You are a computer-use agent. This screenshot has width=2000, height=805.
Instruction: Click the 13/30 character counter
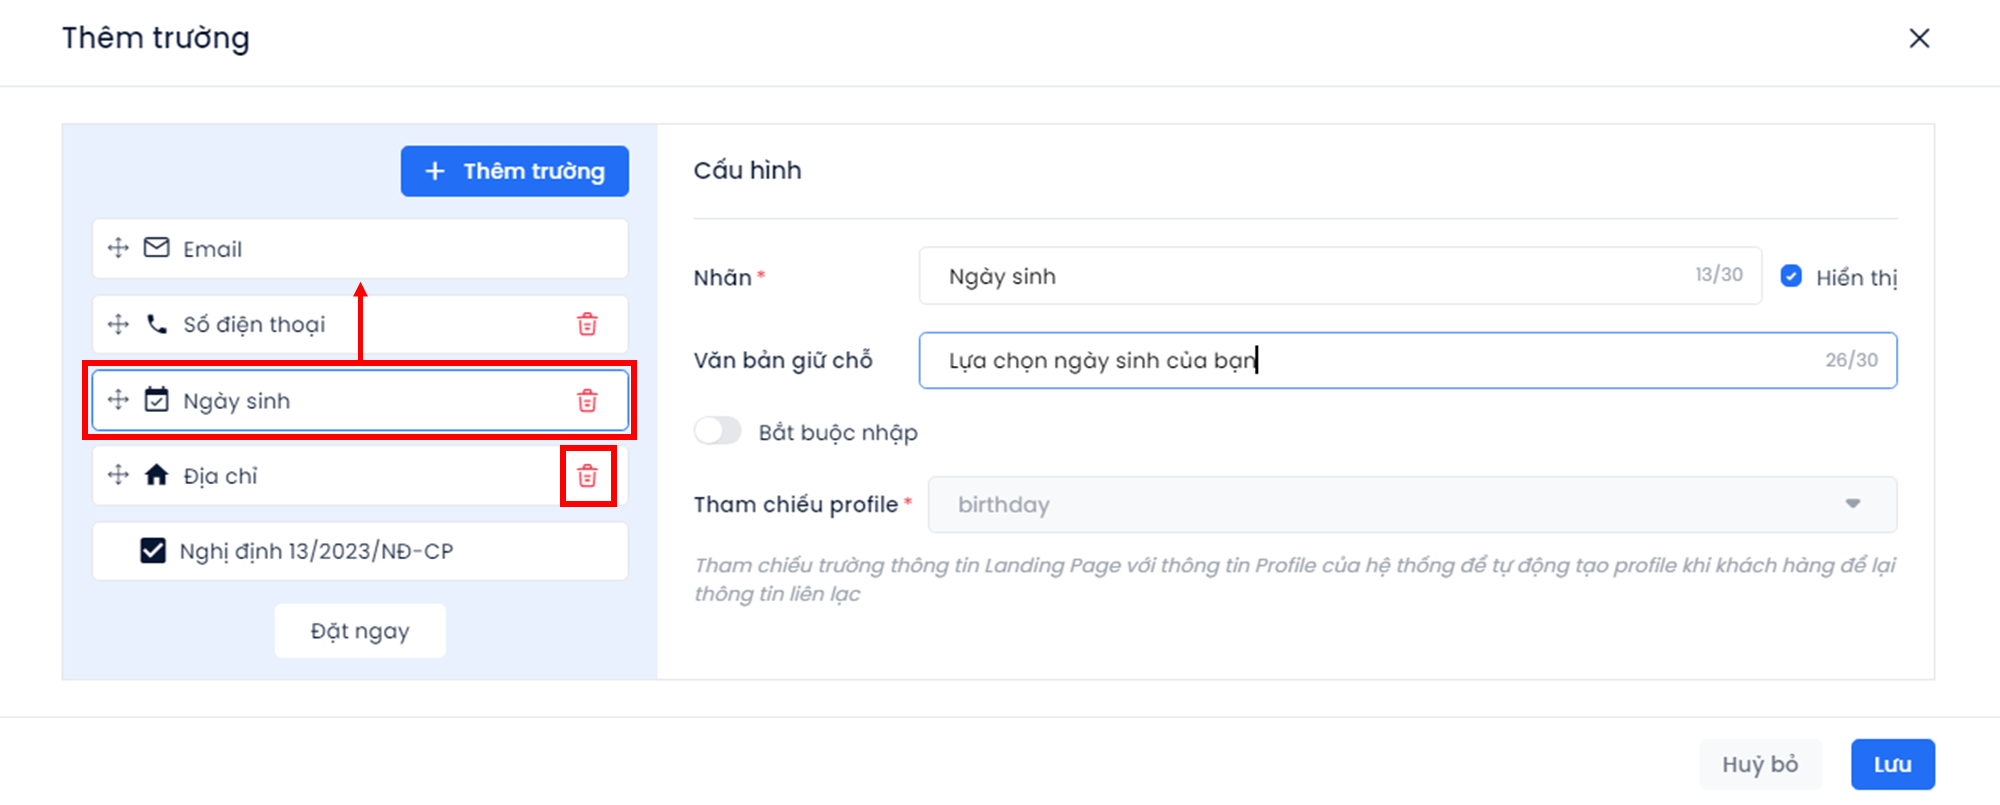pyautogui.click(x=1719, y=274)
